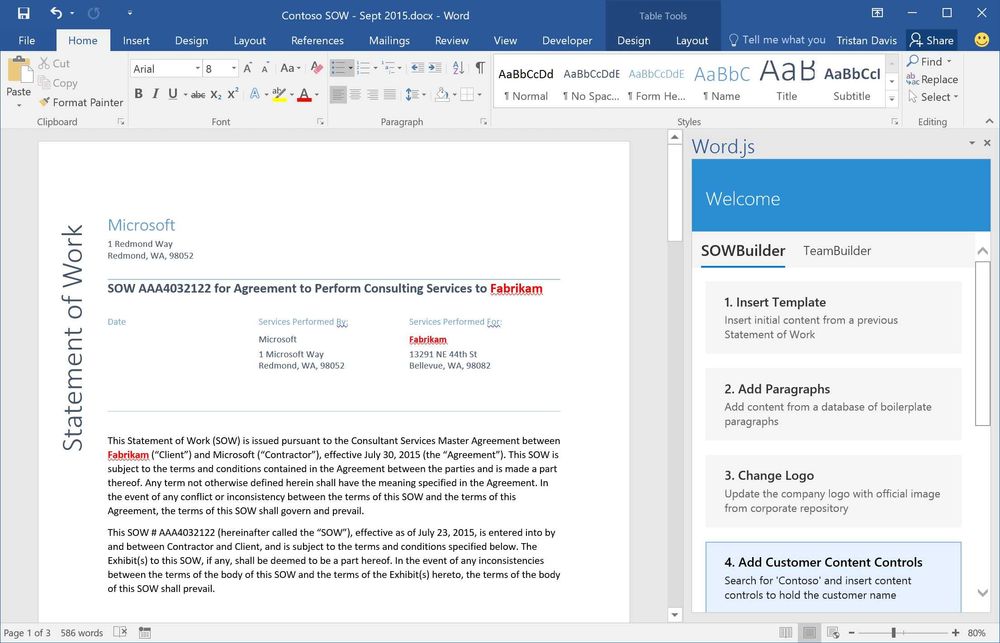
Task: Align text right
Action: (x=372, y=94)
